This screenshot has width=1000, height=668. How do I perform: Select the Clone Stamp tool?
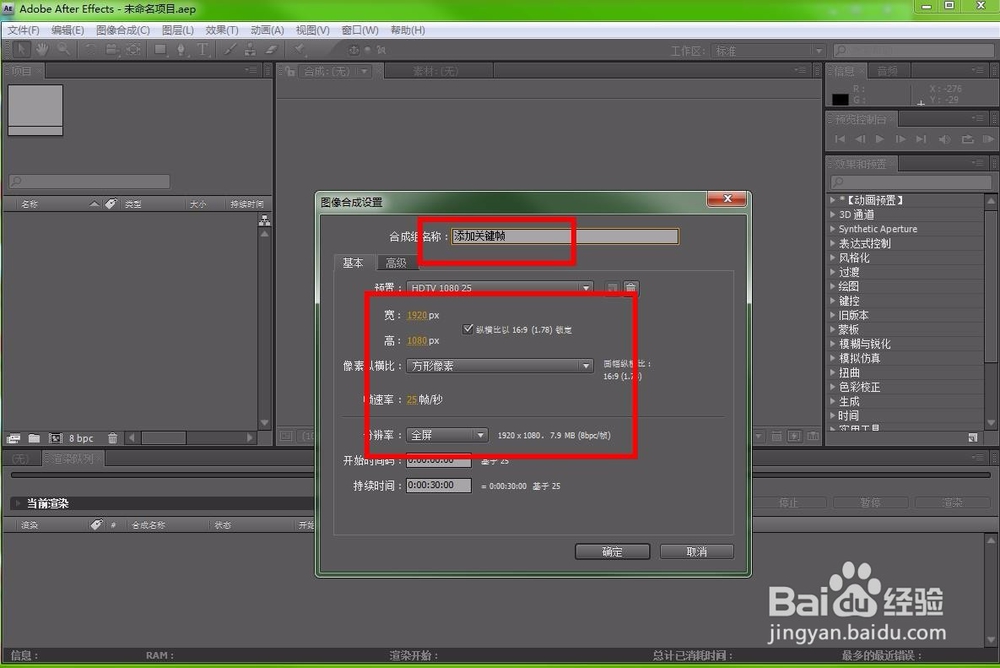tap(251, 49)
